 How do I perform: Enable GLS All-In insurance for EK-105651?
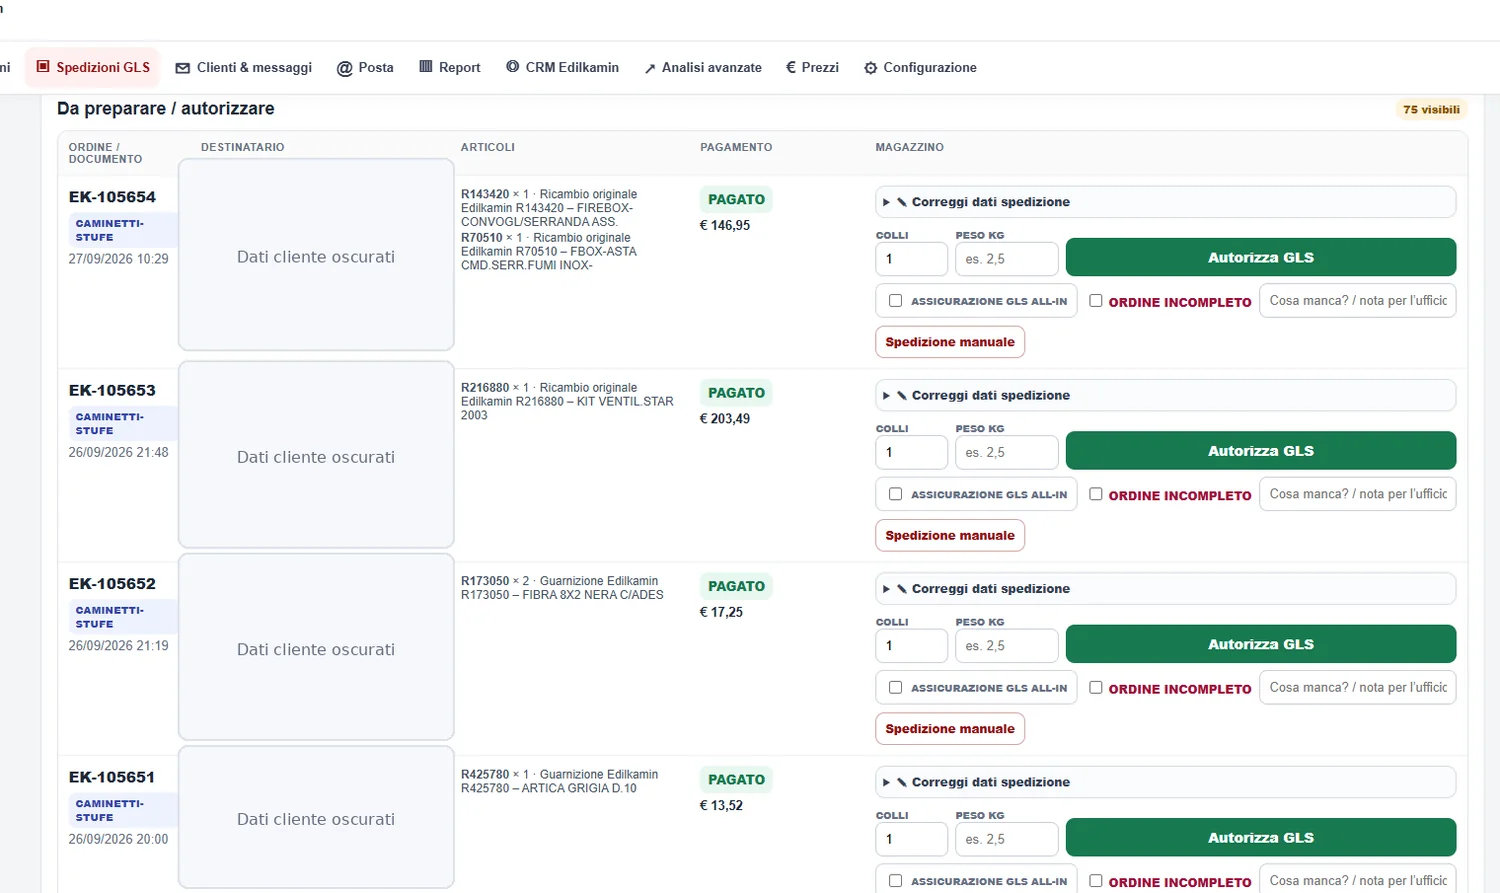(x=895, y=881)
